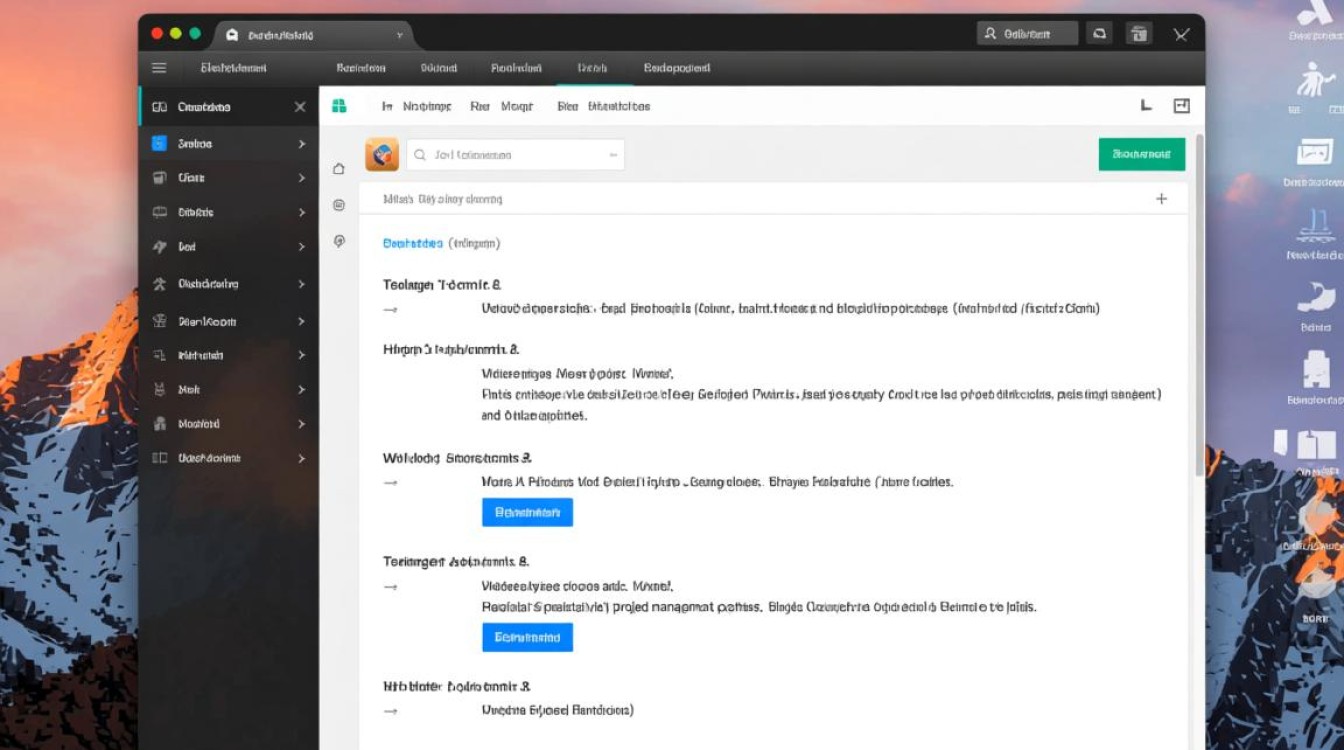
Task: Click the round icon below the home icon
Action: (x=339, y=205)
